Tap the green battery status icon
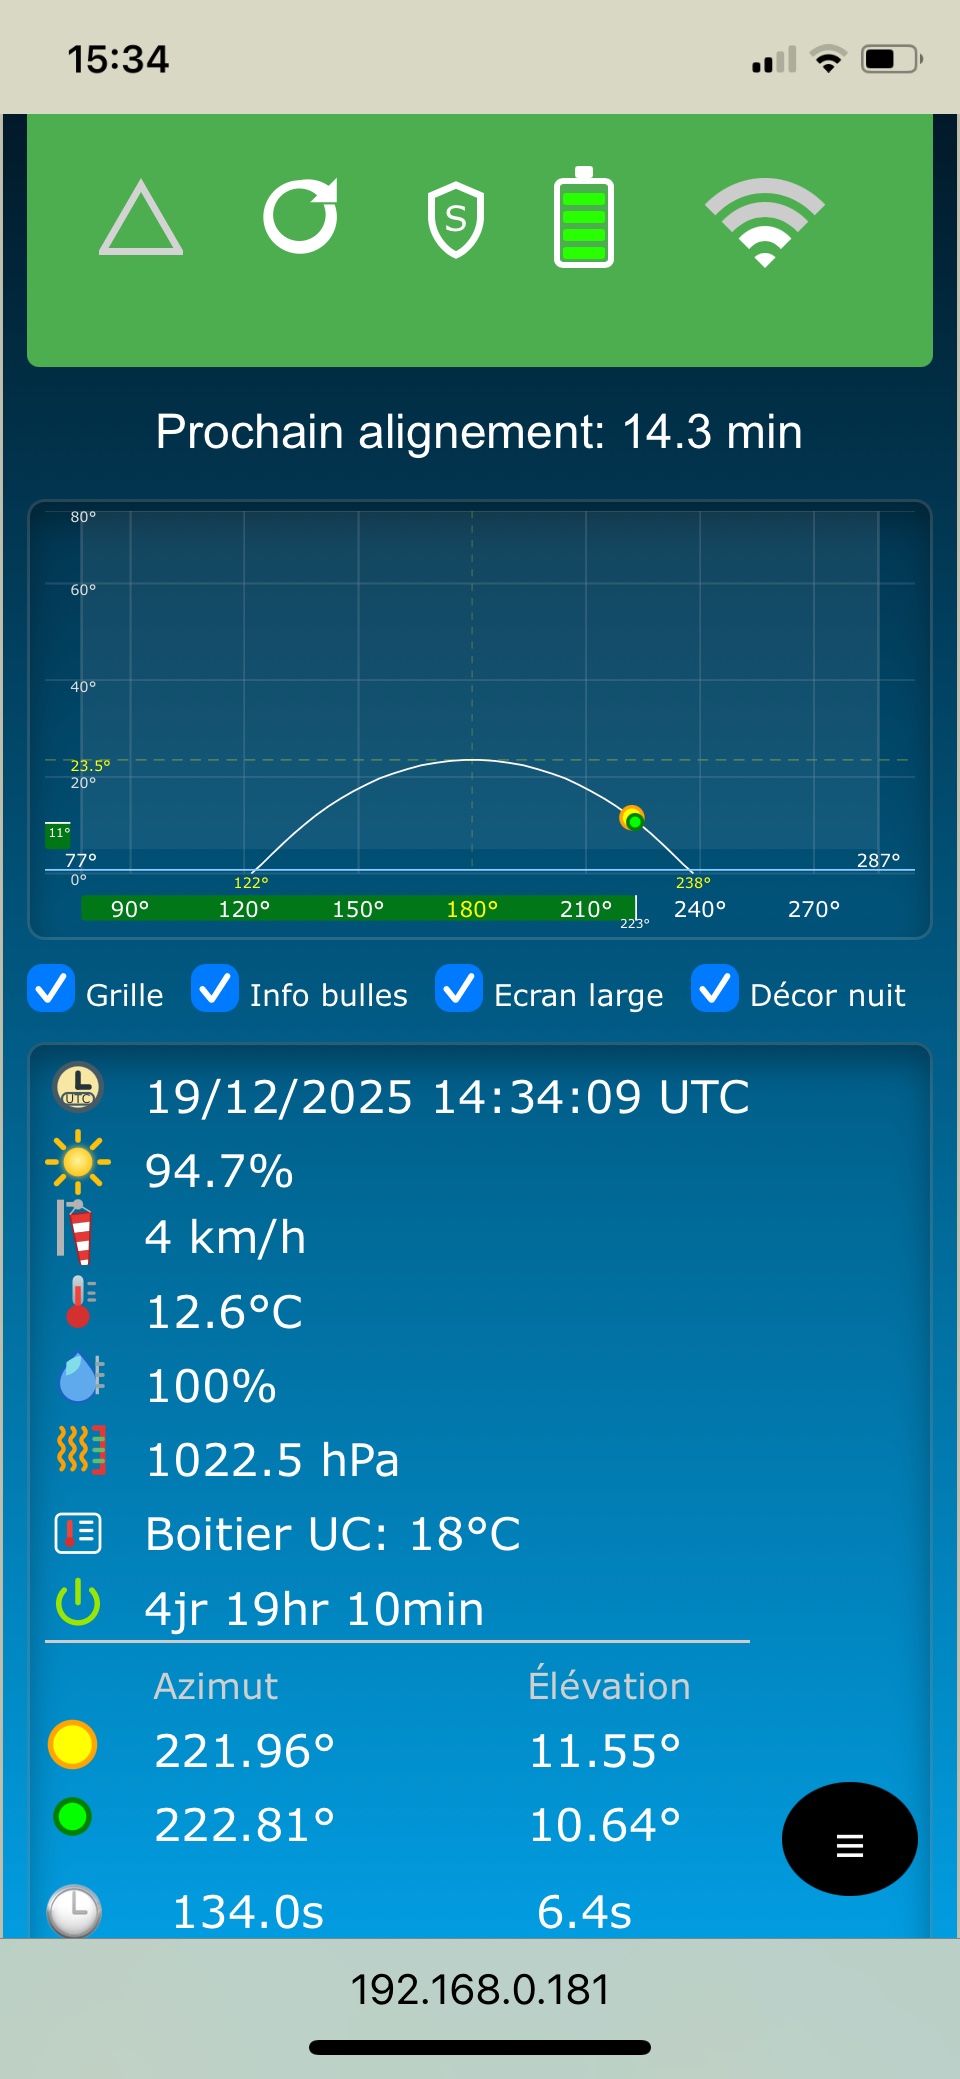 pos(584,218)
